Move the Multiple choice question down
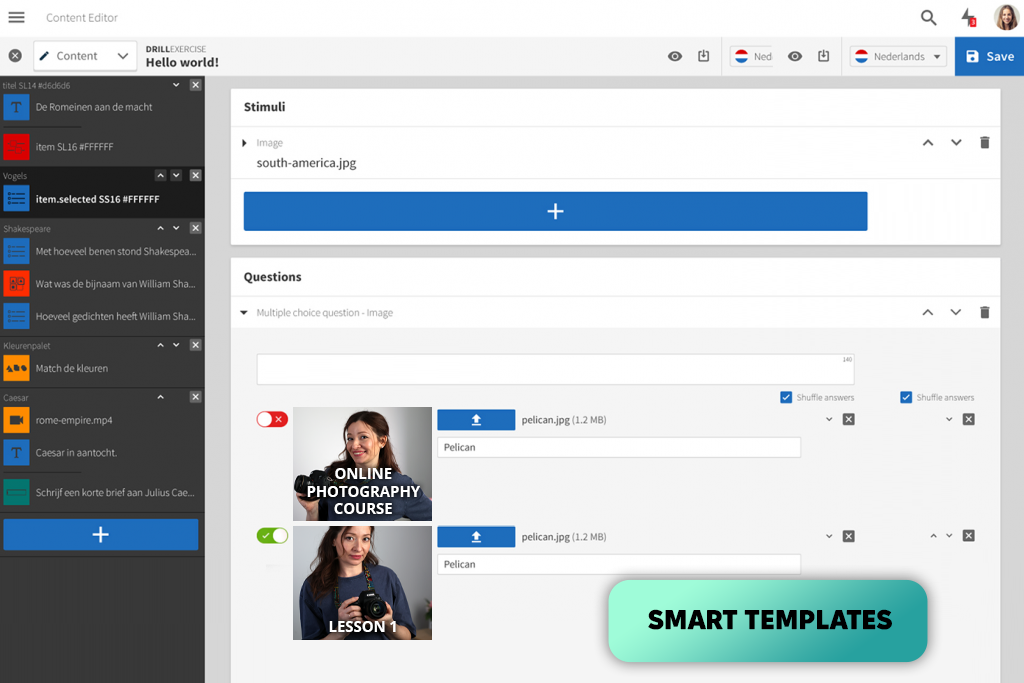This screenshot has height=683, width=1024. pyautogui.click(x=956, y=312)
